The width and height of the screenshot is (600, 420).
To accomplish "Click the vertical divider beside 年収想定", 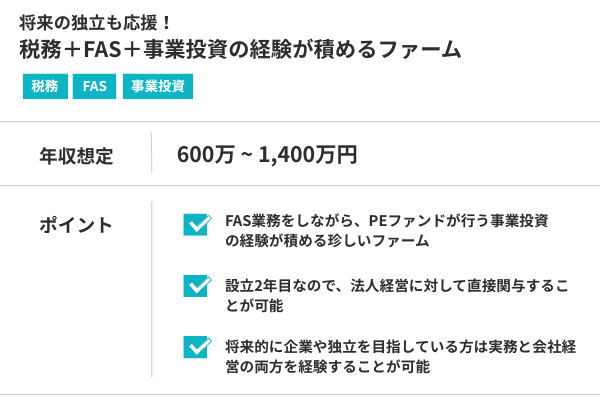I will [152, 154].
